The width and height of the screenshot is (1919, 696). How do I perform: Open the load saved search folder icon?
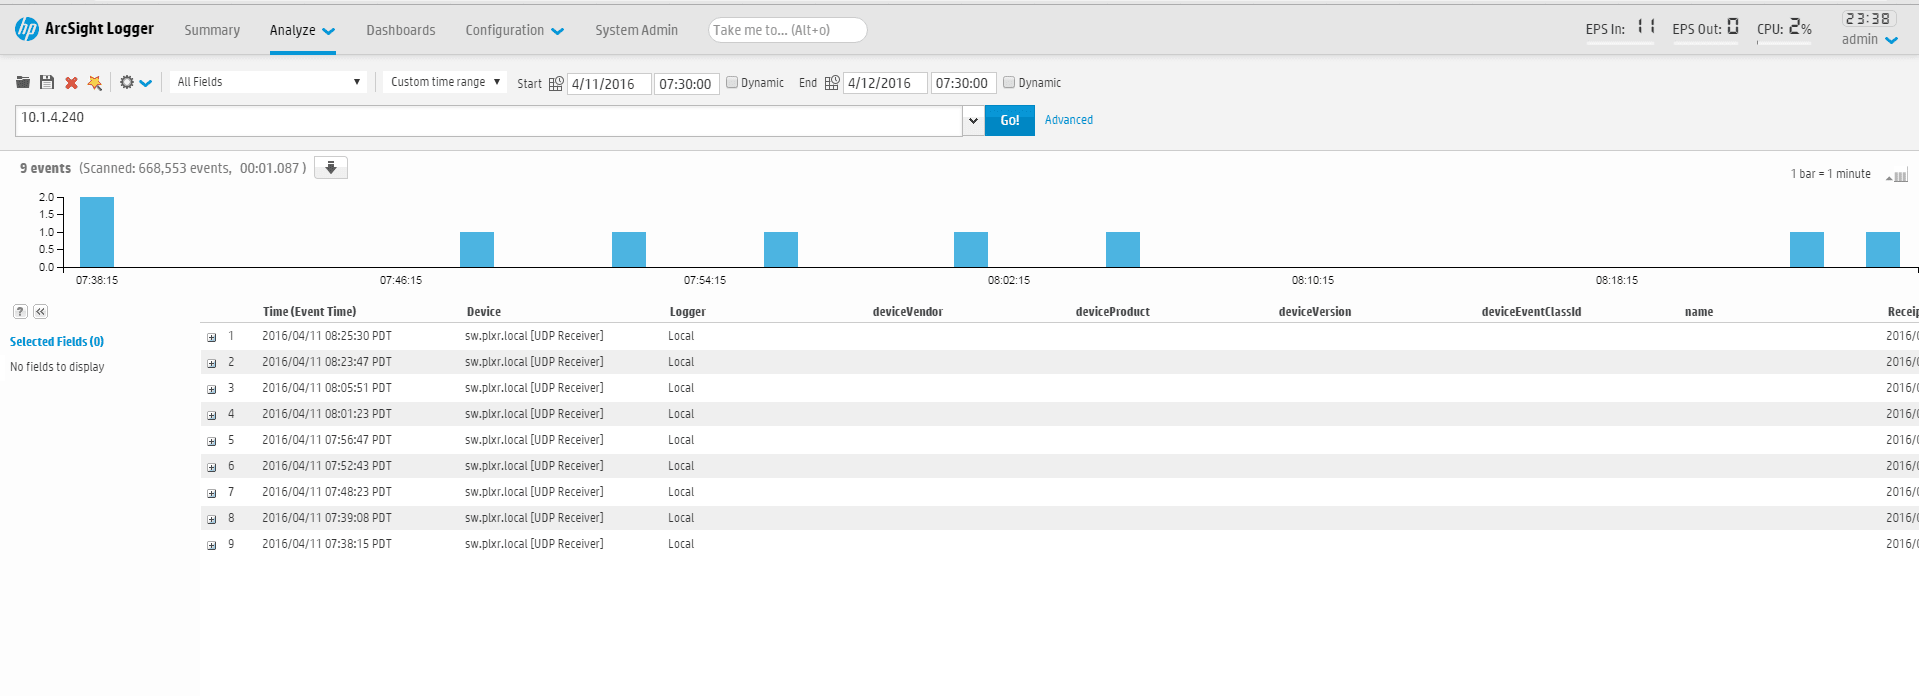pos(23,83)
